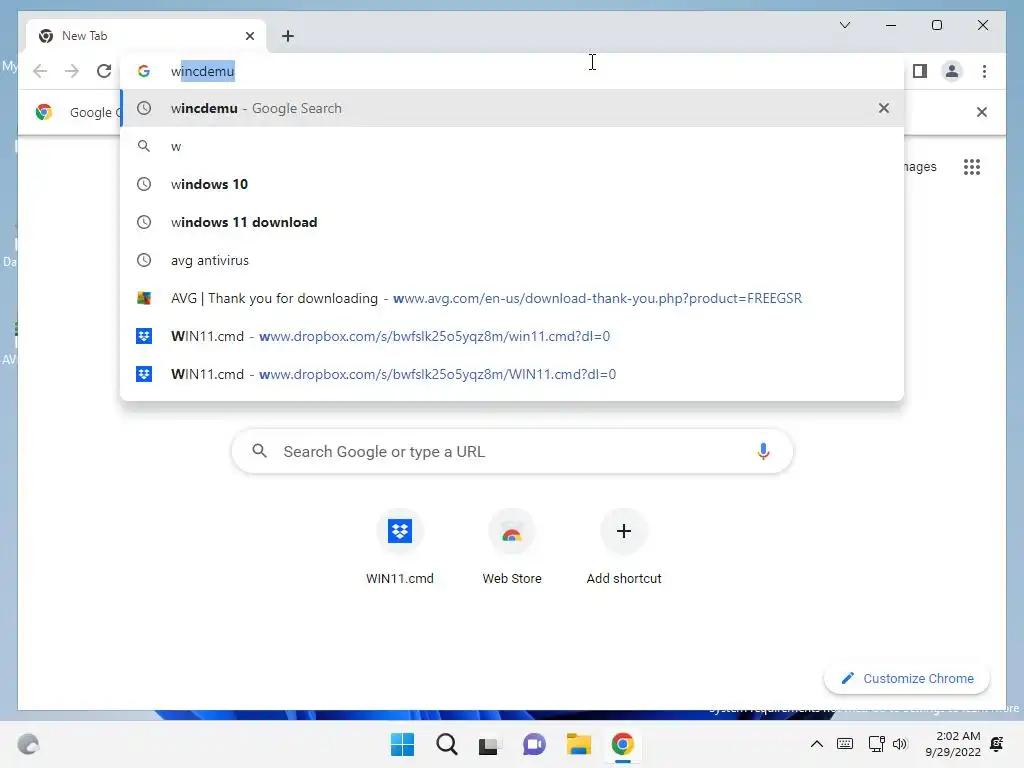Click the Chrome icon on the taskbar
The height and width of the screenshot is (768, 1024).
tap(622, 744)
